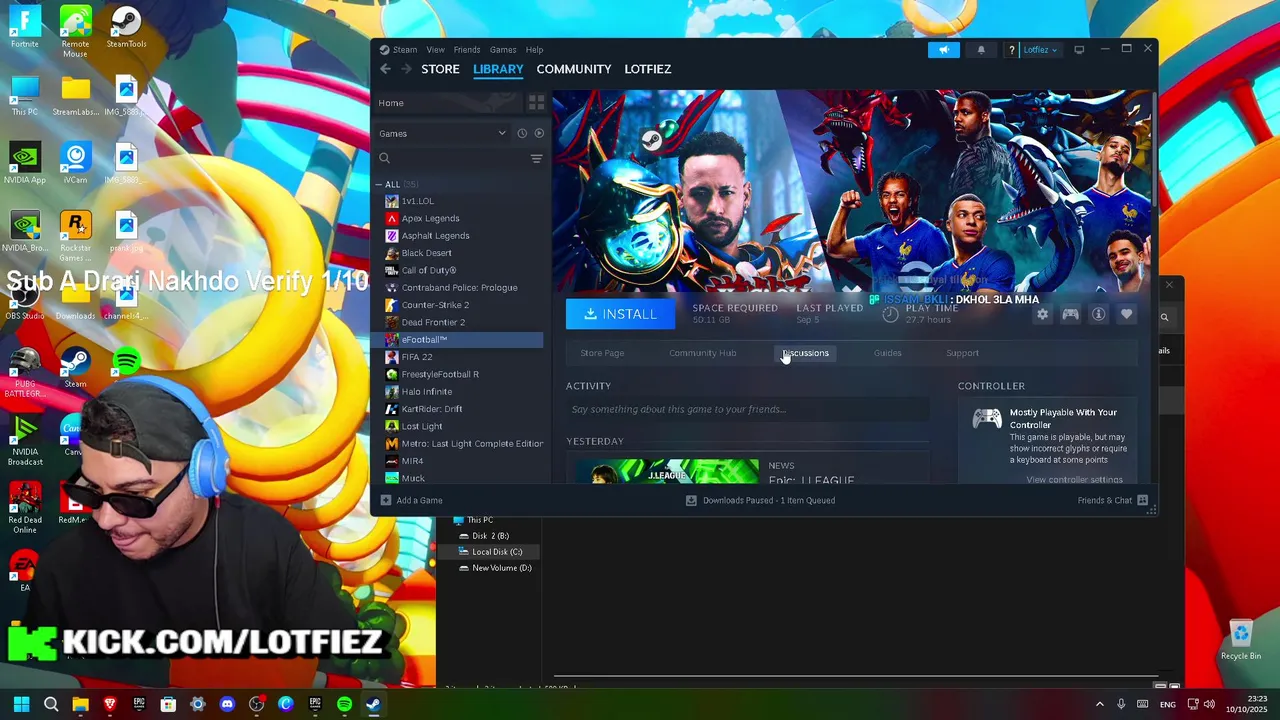Viewport: 1280px width, 720px height.
Task: Open the eFootball Discussions link
Action: tap(806, 353)
